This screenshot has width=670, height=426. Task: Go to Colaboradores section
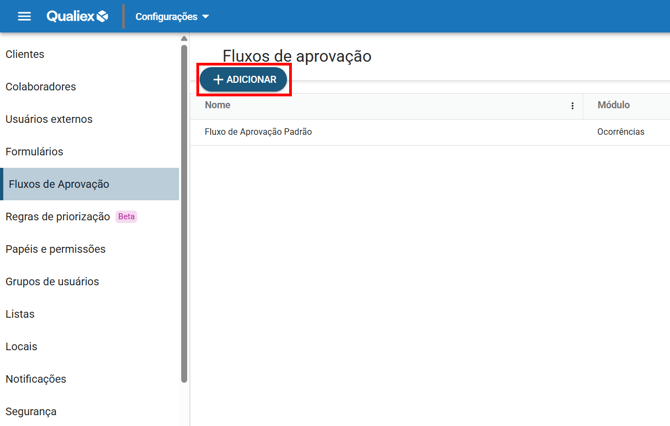click(x=41, y=87)
